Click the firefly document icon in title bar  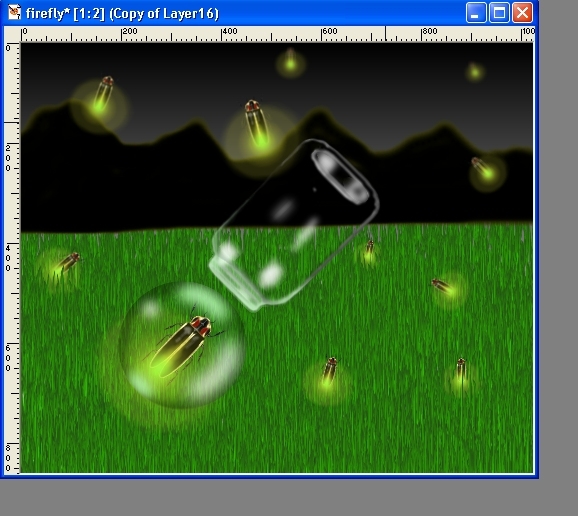tap(14, 13)
